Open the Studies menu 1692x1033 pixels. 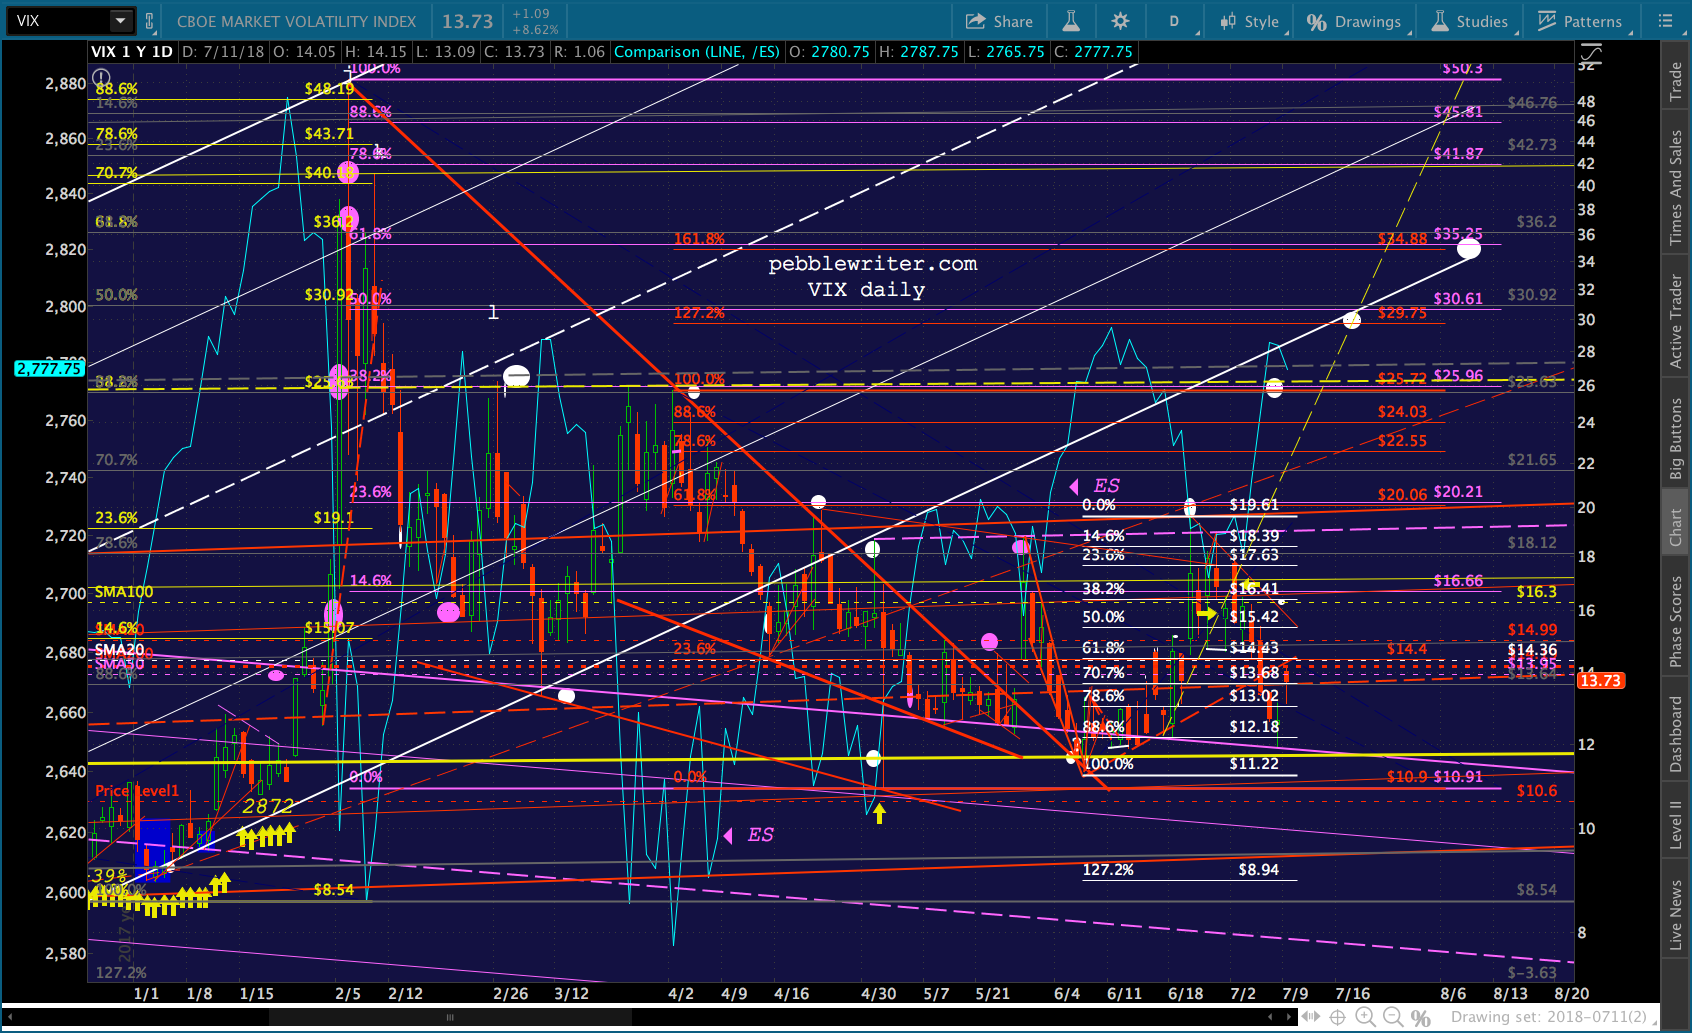pyautogui.click(x=1470, y=21)
